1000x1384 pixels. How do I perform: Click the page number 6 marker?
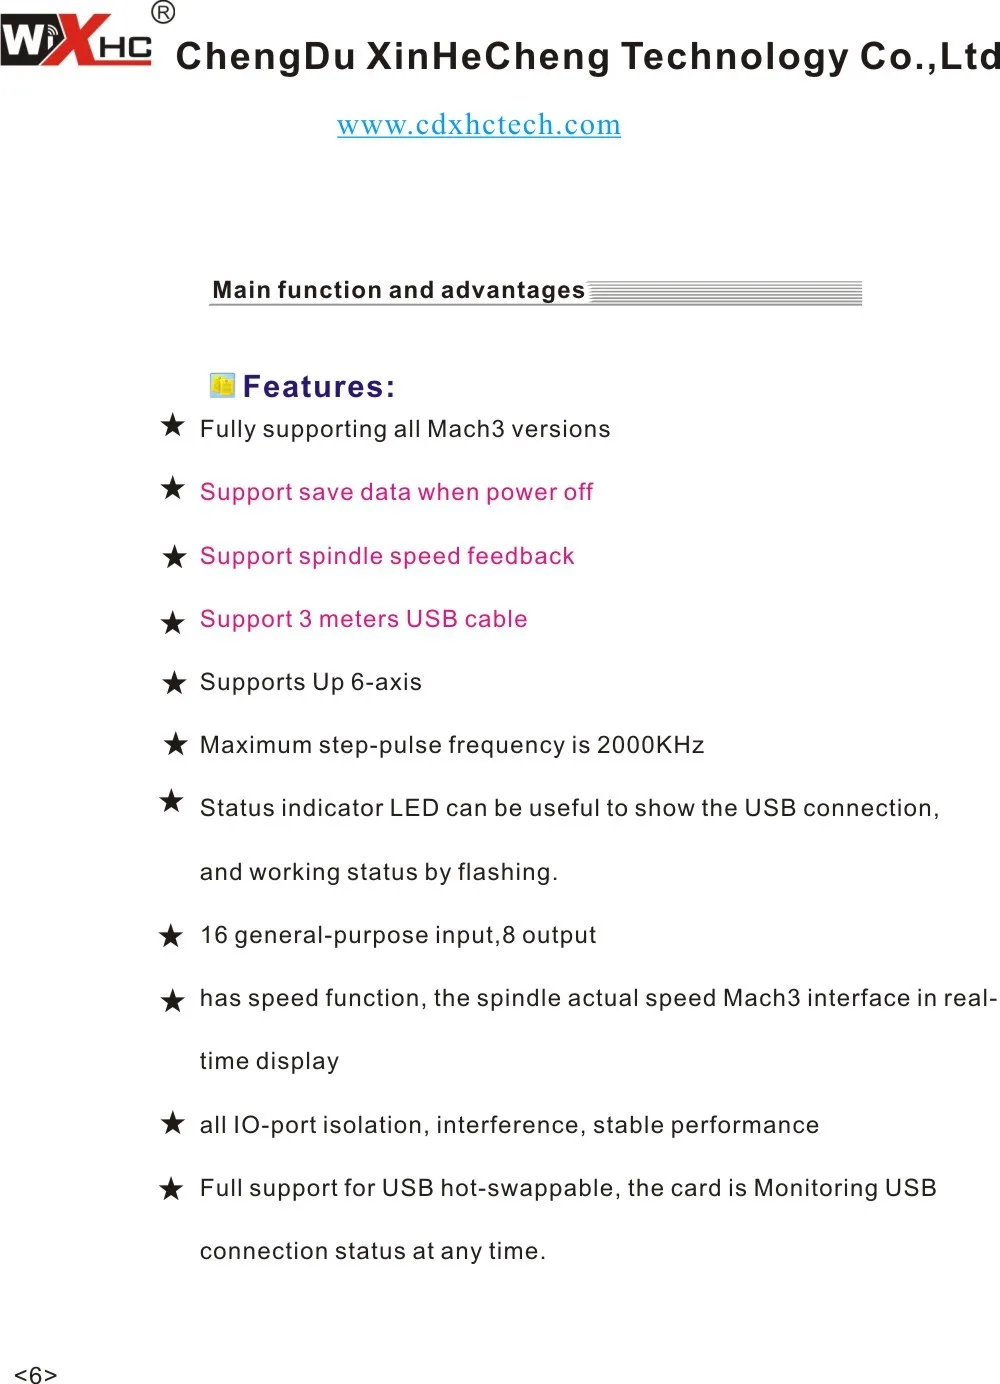click(36, 1374)
